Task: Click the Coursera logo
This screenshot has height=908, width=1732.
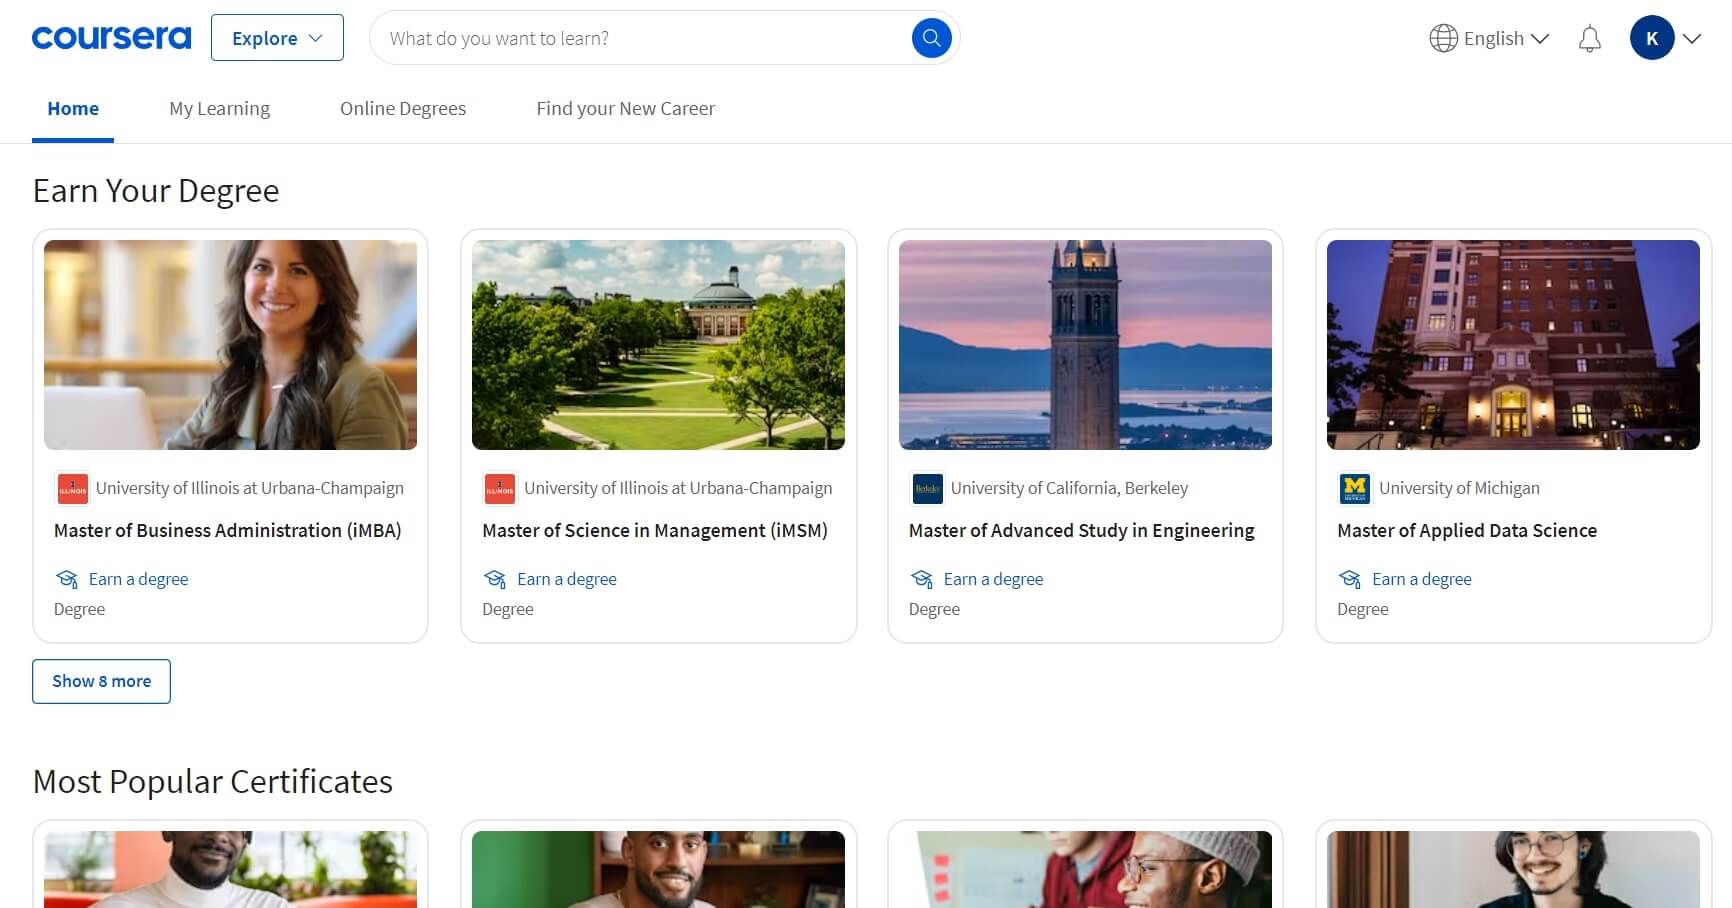Action: point(111,38)
